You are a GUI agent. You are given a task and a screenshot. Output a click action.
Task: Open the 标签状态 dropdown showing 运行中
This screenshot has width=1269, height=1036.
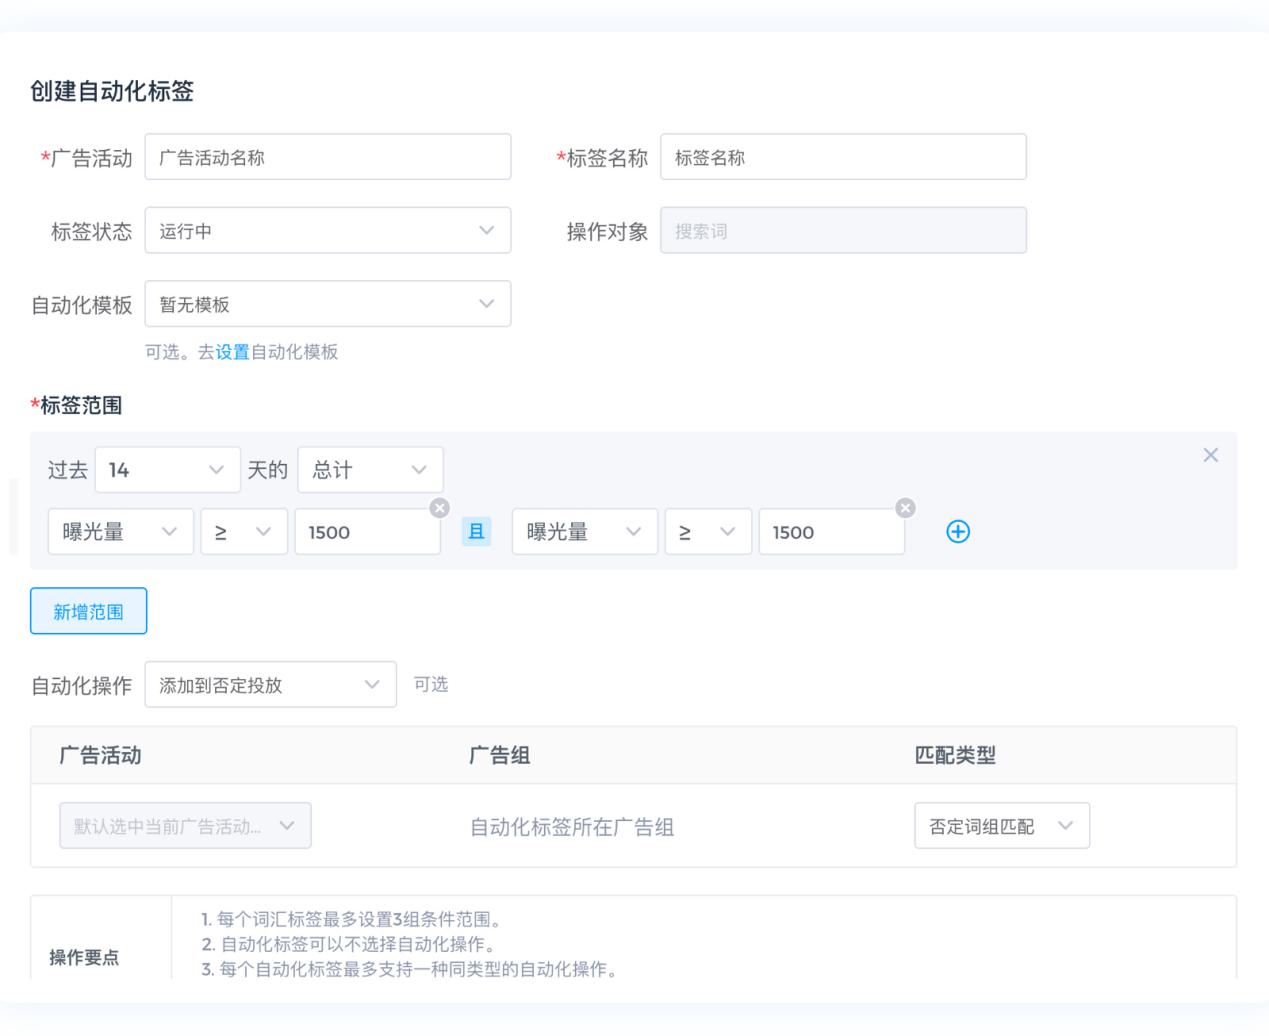[327, 231]
